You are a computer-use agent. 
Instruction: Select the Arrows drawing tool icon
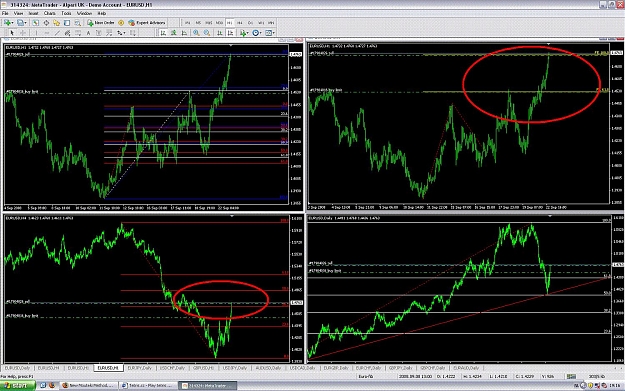click(x=120, y=33)
